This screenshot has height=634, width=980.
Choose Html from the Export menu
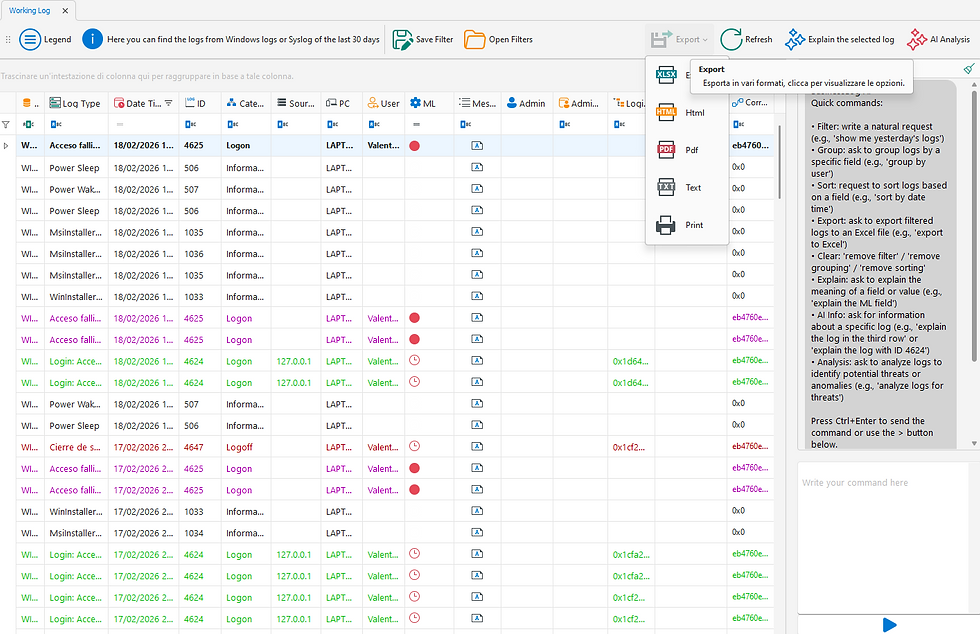(686, 113)
